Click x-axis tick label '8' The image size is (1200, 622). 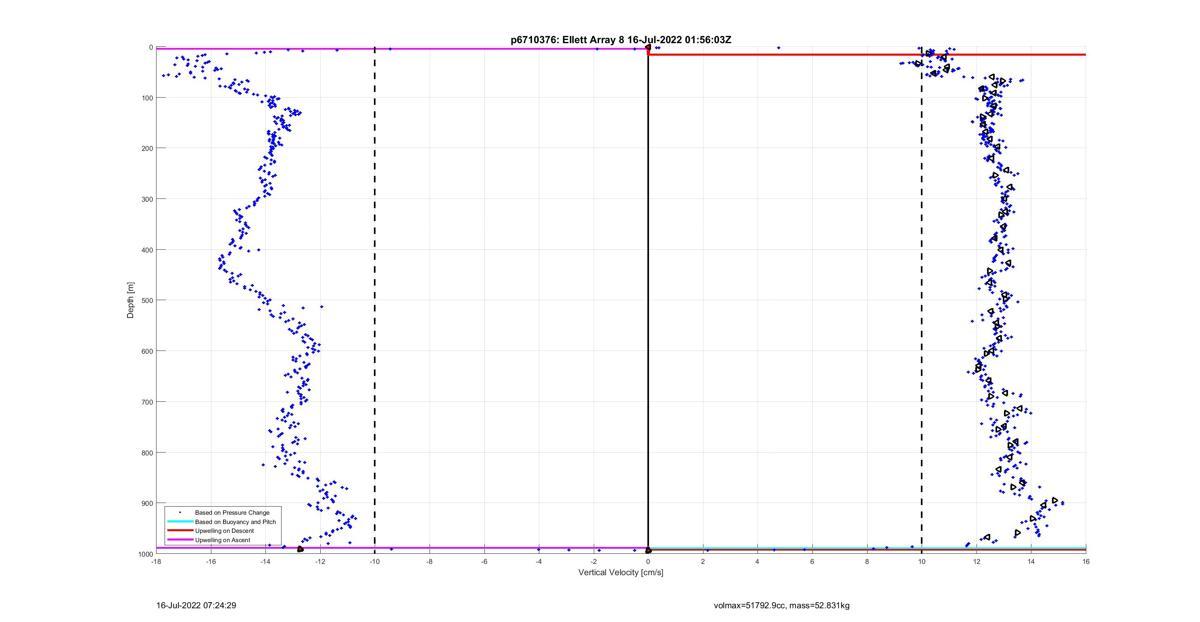coord(867,561)
